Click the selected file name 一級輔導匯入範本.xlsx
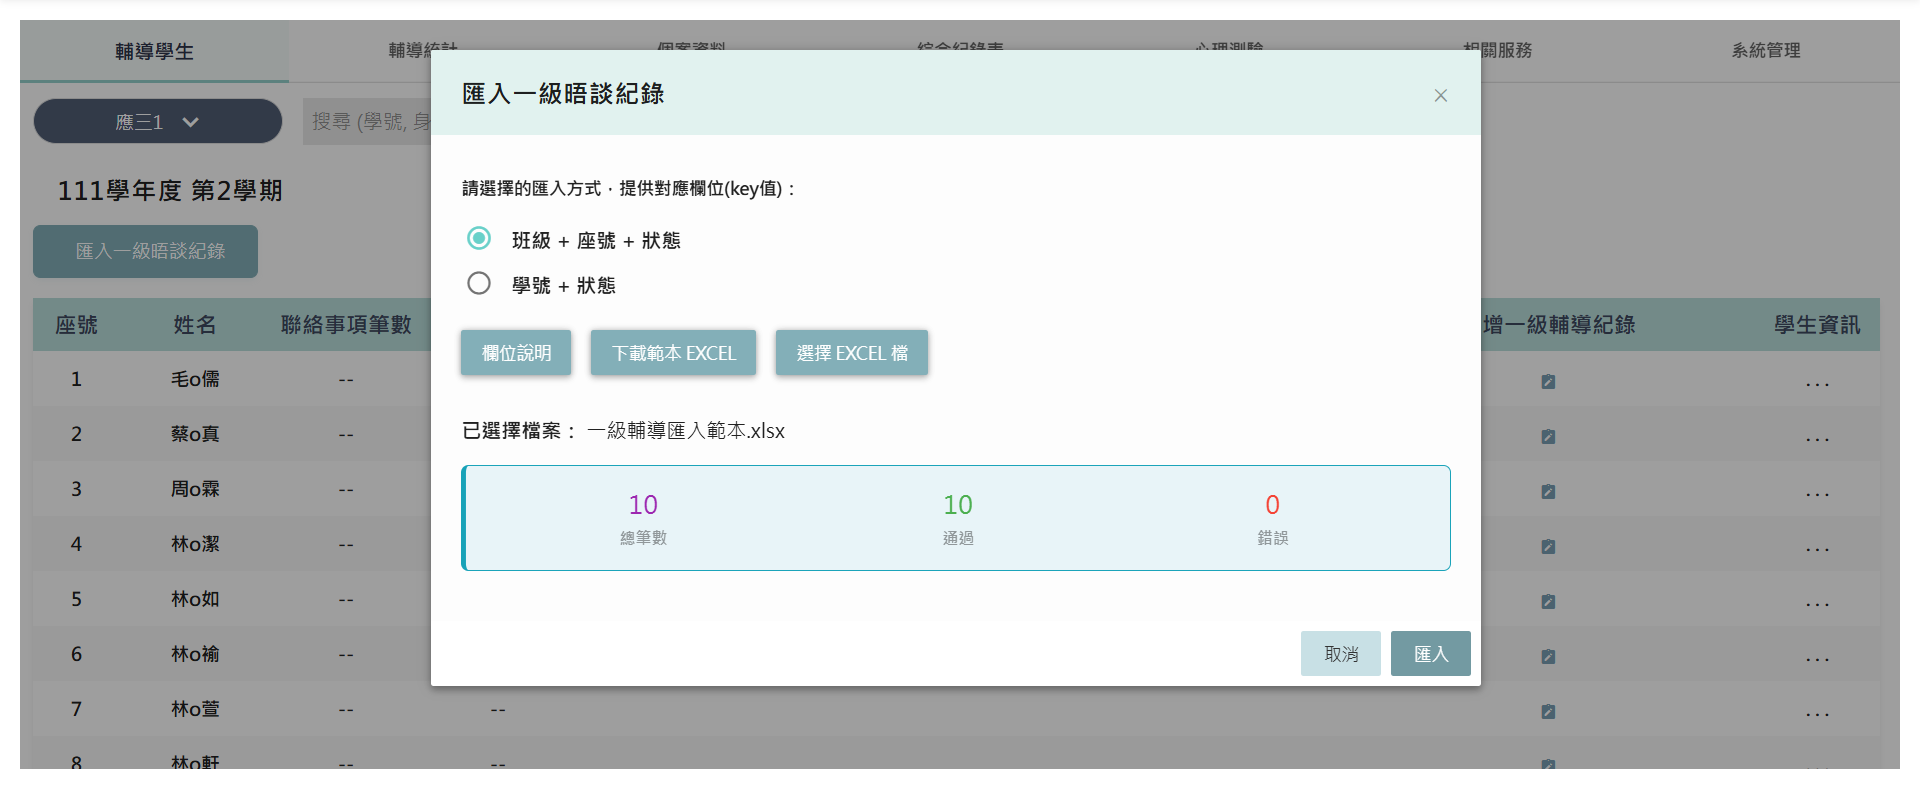This screenshot has height=789, width=1920. coord(686,431)
